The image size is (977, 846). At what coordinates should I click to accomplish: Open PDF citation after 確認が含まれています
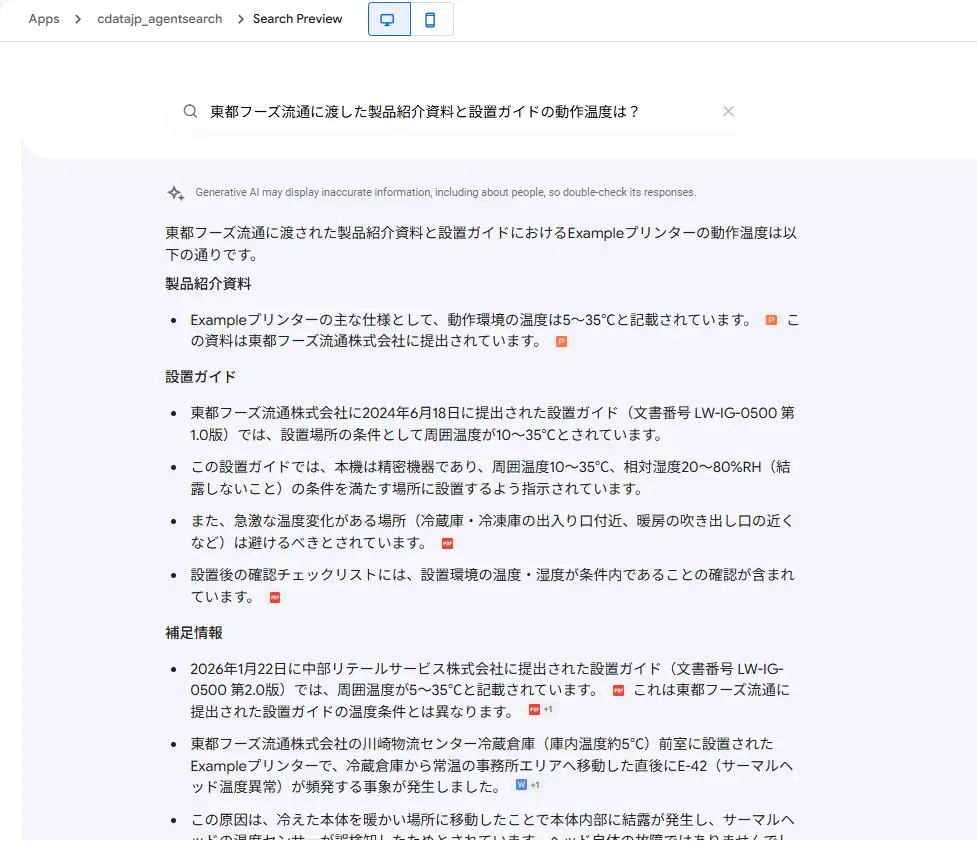tap(275, 598)
